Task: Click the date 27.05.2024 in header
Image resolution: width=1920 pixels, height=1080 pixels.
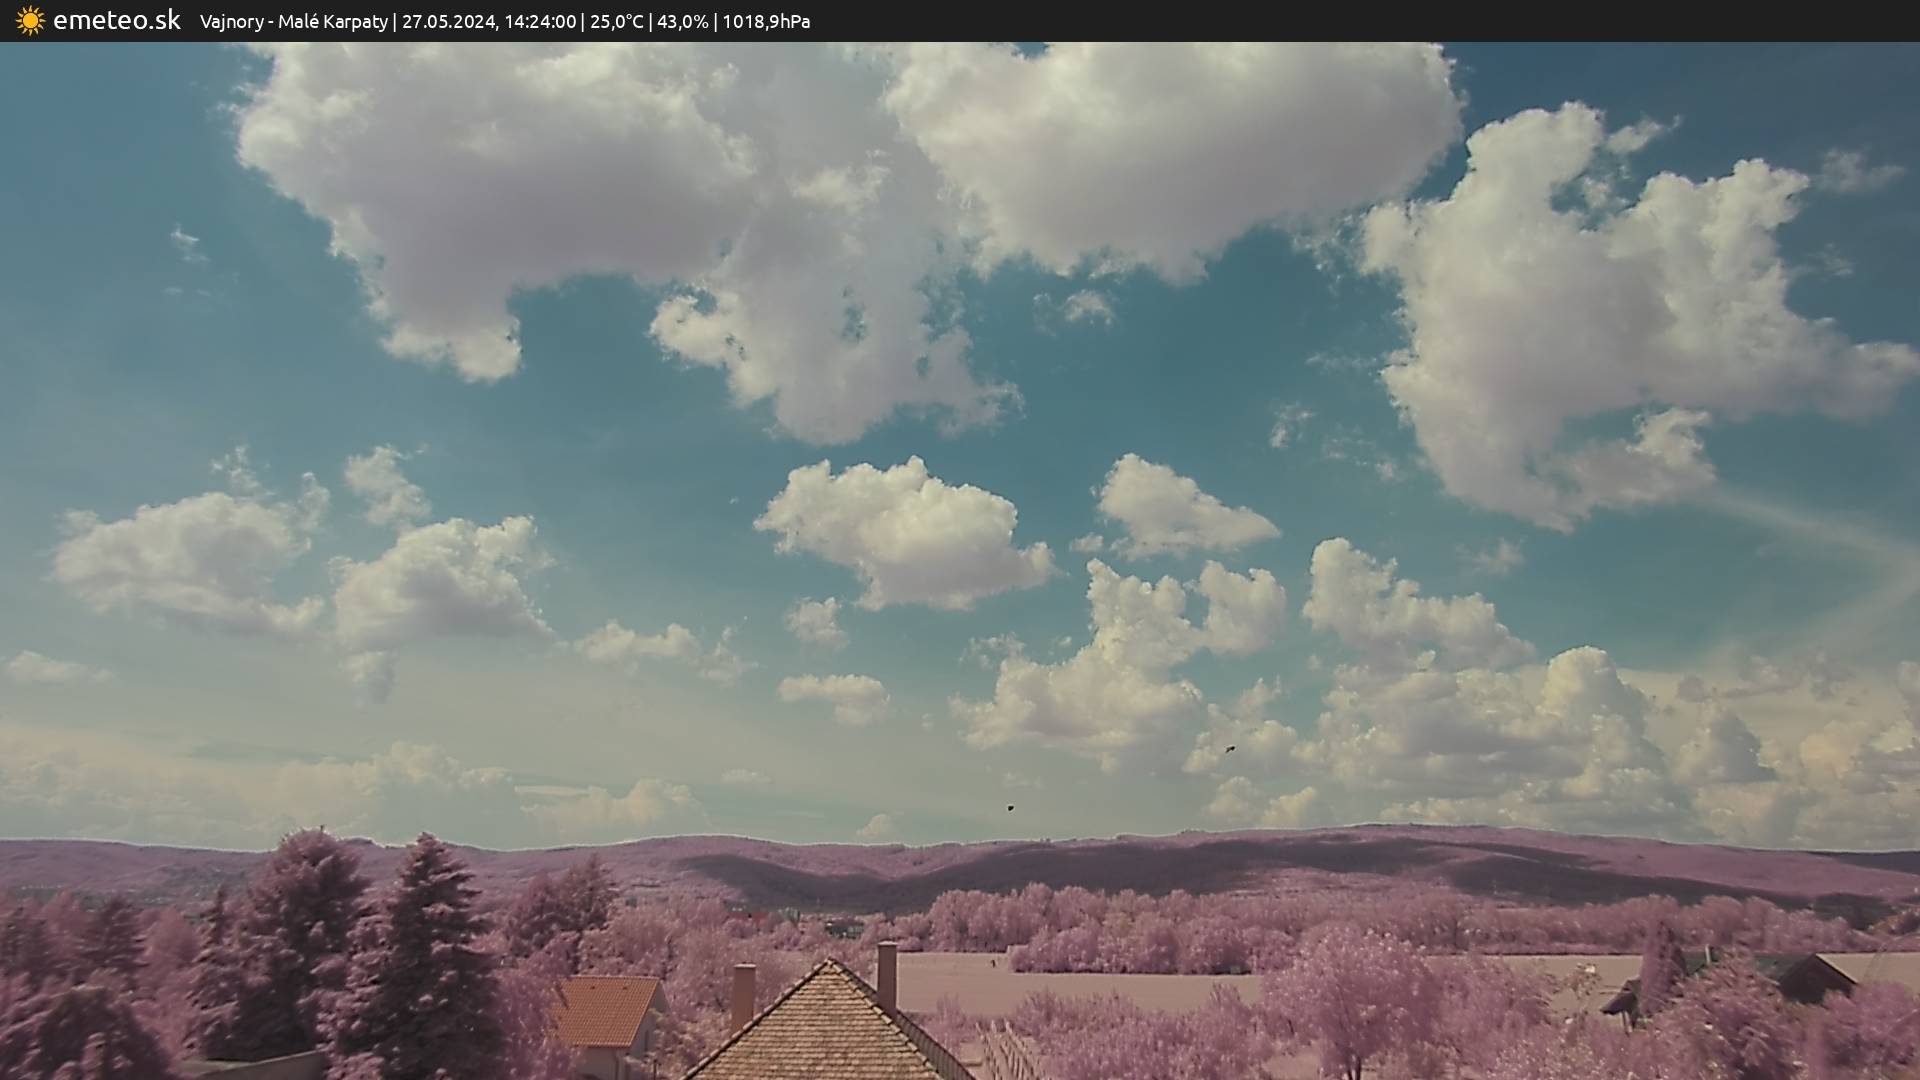Action: [448, 22]
